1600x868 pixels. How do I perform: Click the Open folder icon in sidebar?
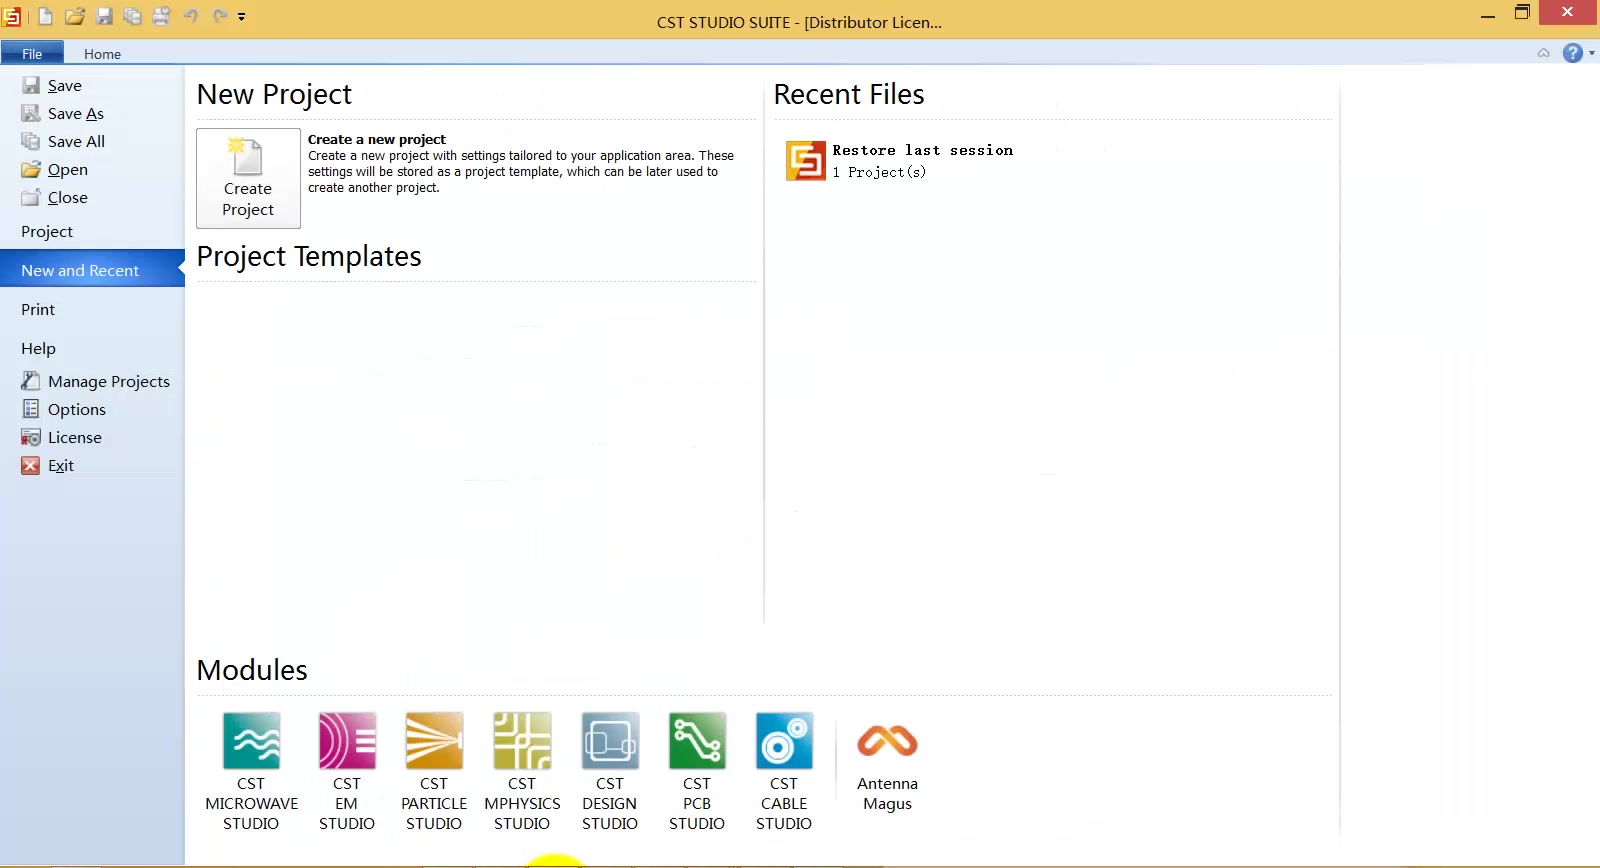click(31, 170)
